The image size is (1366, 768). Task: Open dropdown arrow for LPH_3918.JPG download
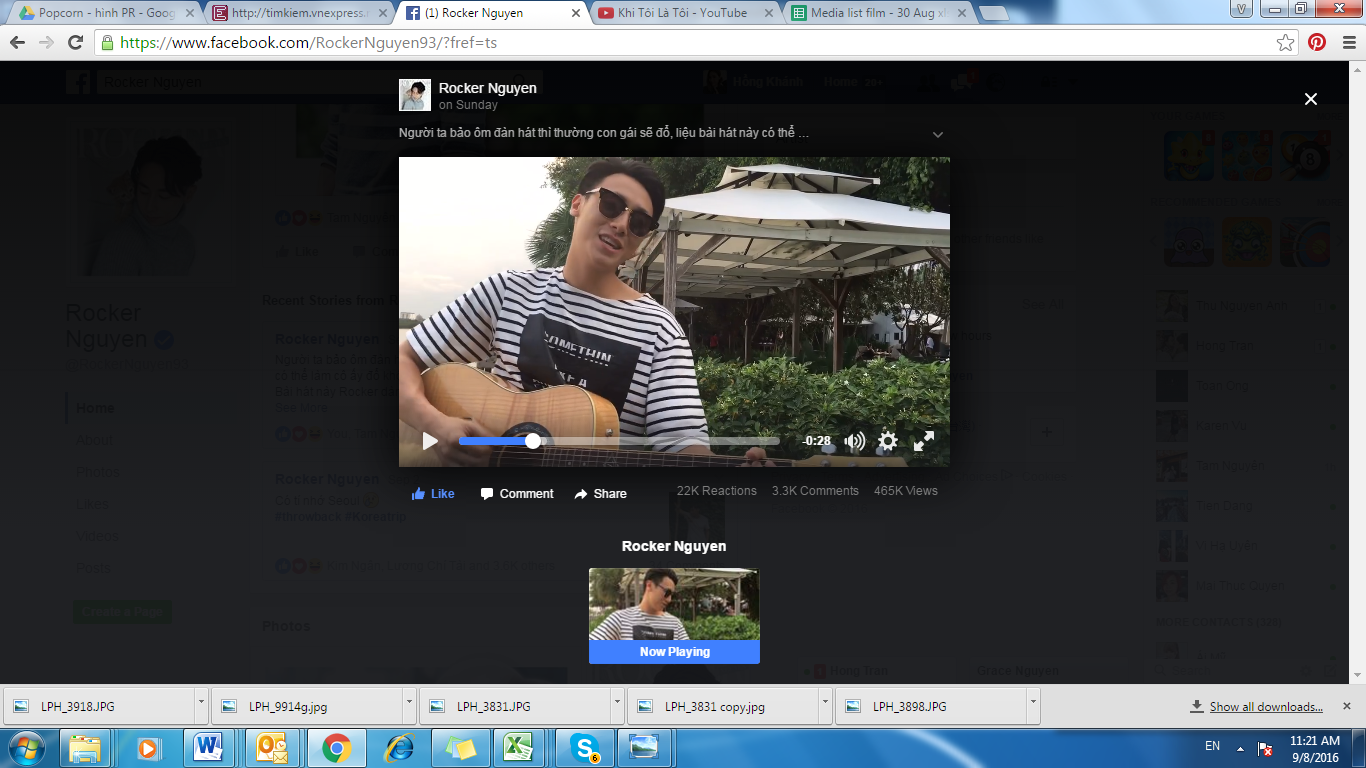pos(201,706)
